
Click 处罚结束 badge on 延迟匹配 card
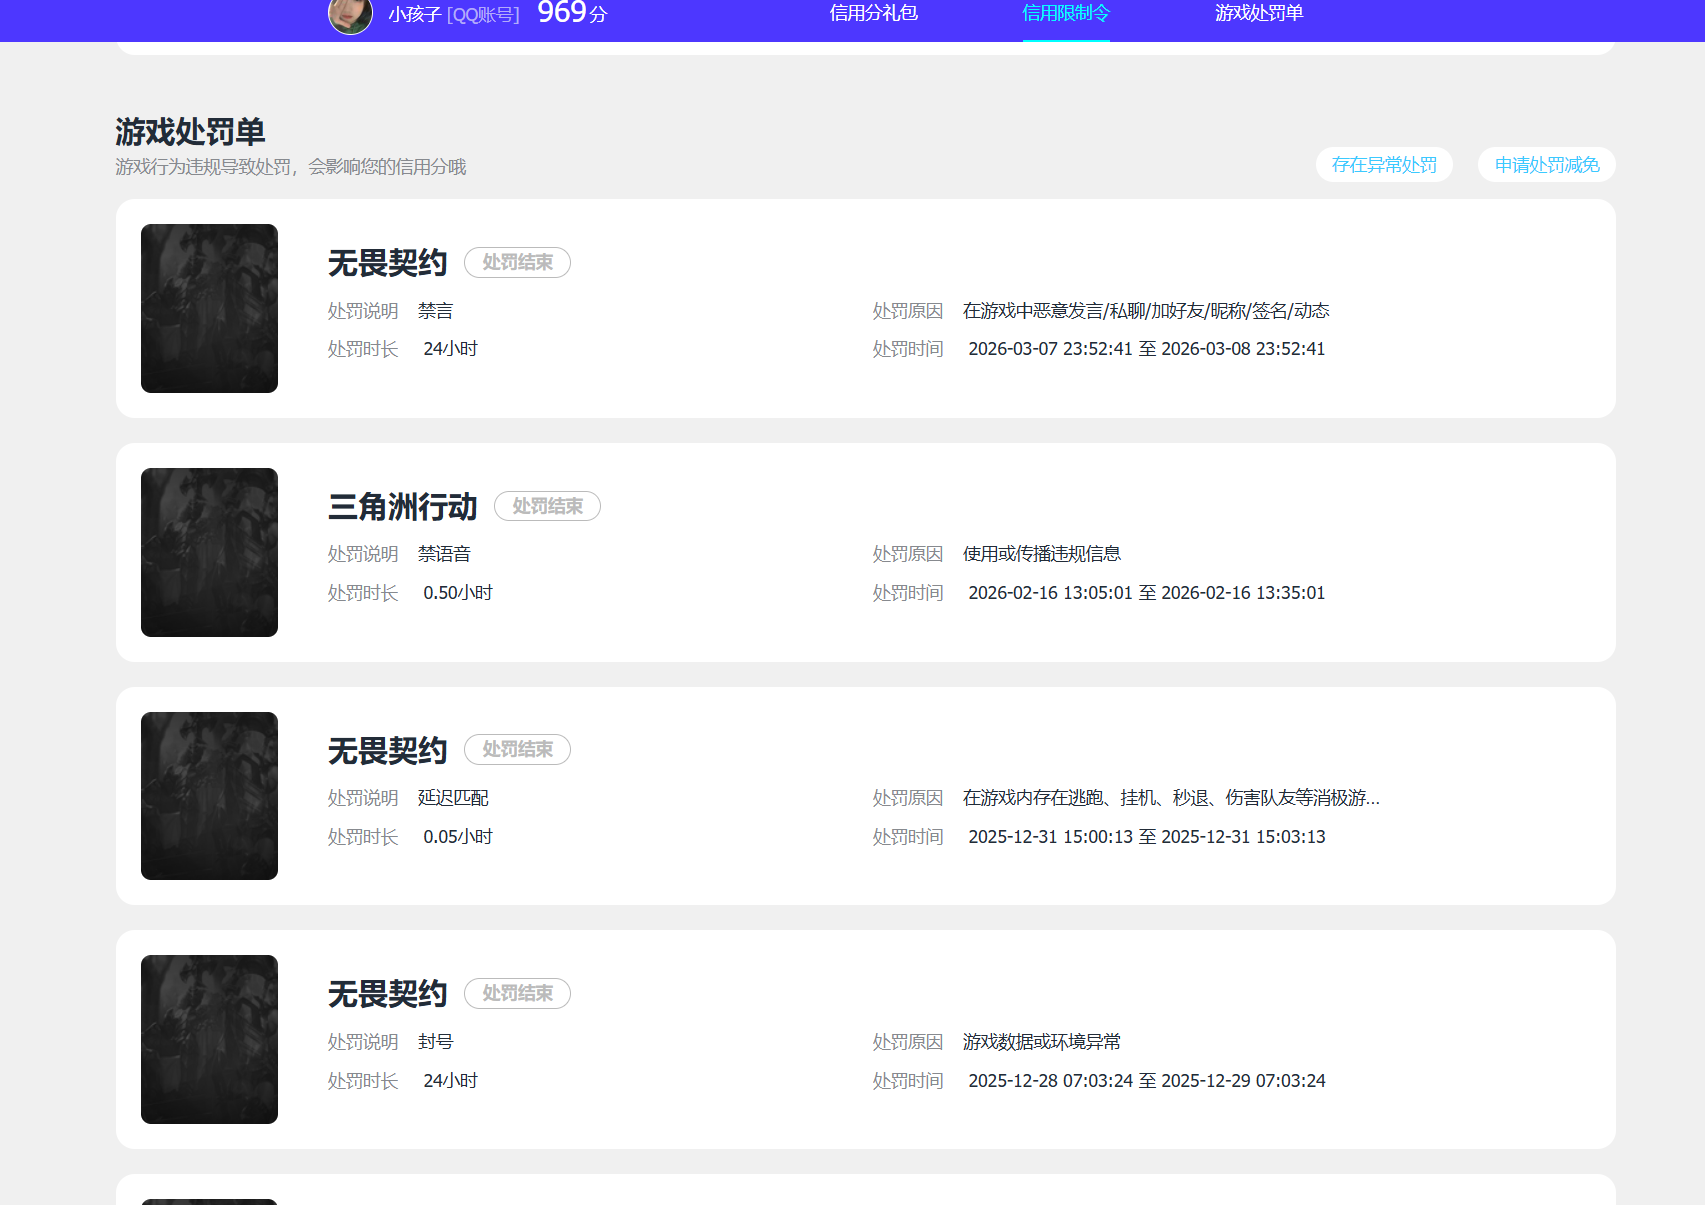(x=517, y=749)
